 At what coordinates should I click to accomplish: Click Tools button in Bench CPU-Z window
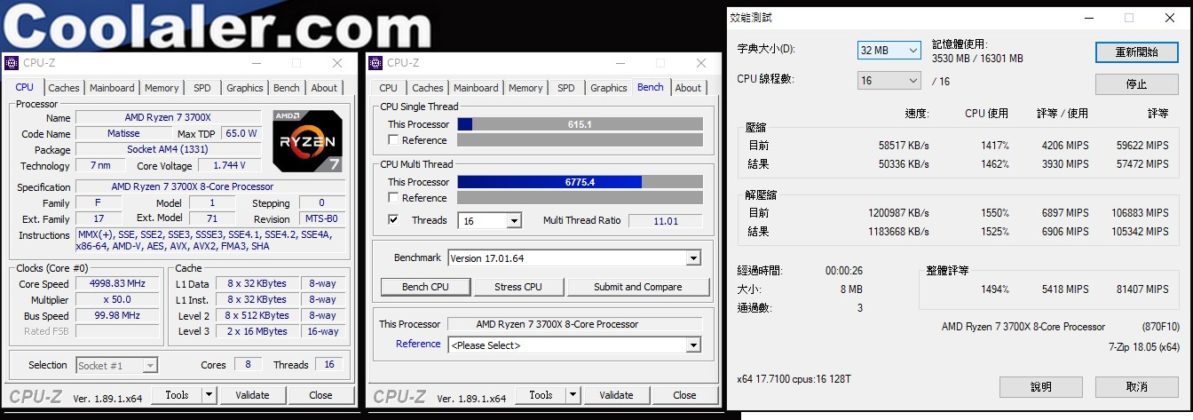(540, 395)
